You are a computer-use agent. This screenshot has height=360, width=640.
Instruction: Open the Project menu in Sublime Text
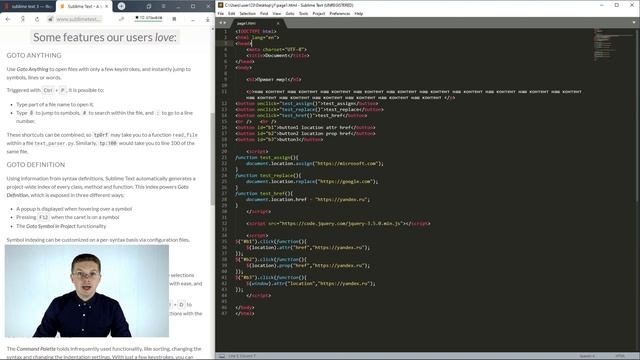319,13
